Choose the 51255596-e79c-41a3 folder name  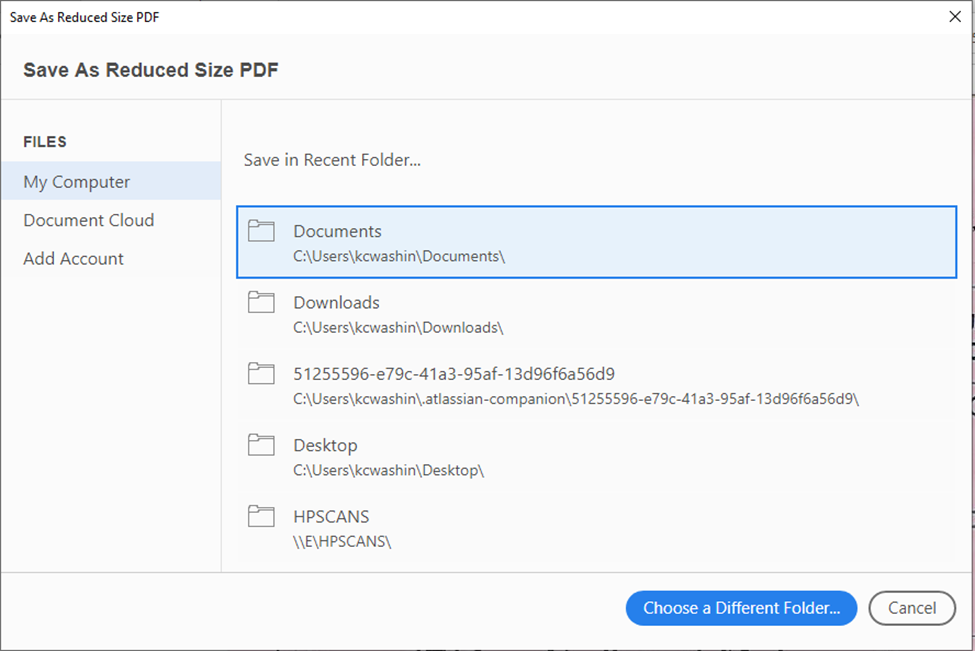(x=453, y=374)
